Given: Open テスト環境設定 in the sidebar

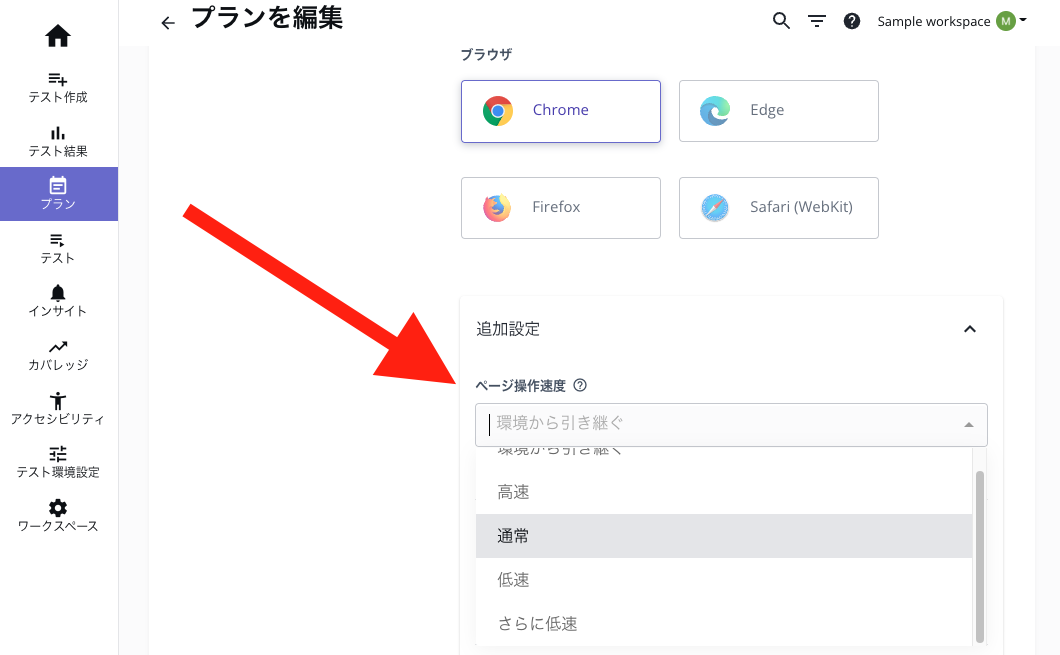Looking at the screenshot, I should click(58, 462).
